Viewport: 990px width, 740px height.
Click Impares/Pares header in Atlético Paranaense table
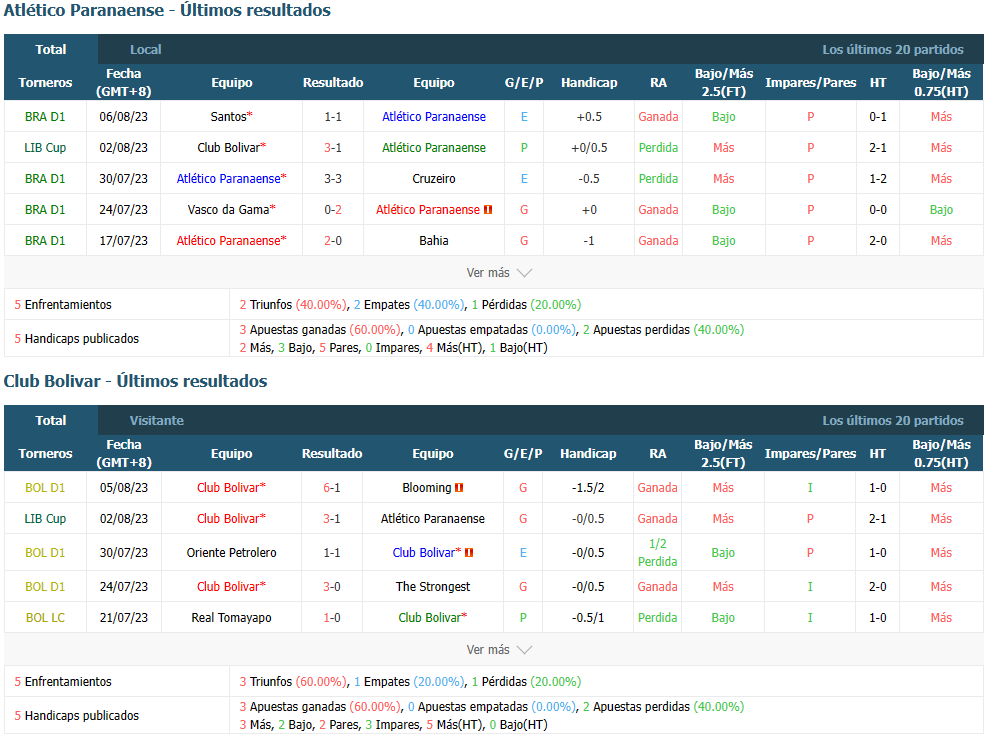(811, 82)
